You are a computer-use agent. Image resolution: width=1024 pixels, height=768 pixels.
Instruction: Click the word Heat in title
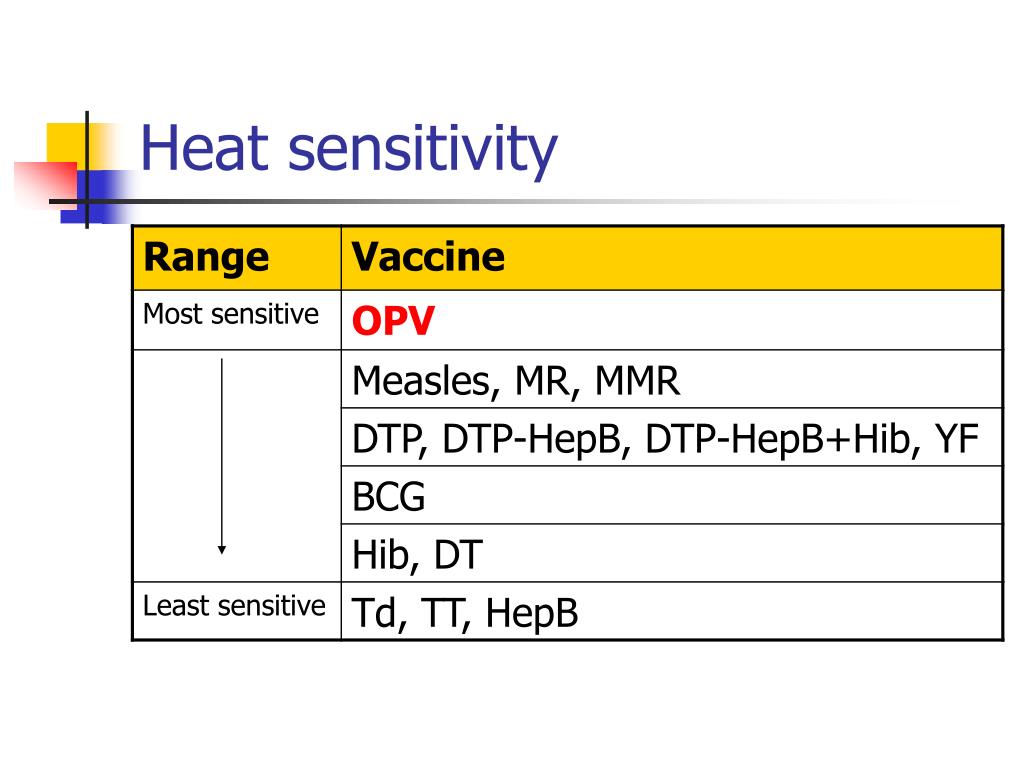click(204, 148)
